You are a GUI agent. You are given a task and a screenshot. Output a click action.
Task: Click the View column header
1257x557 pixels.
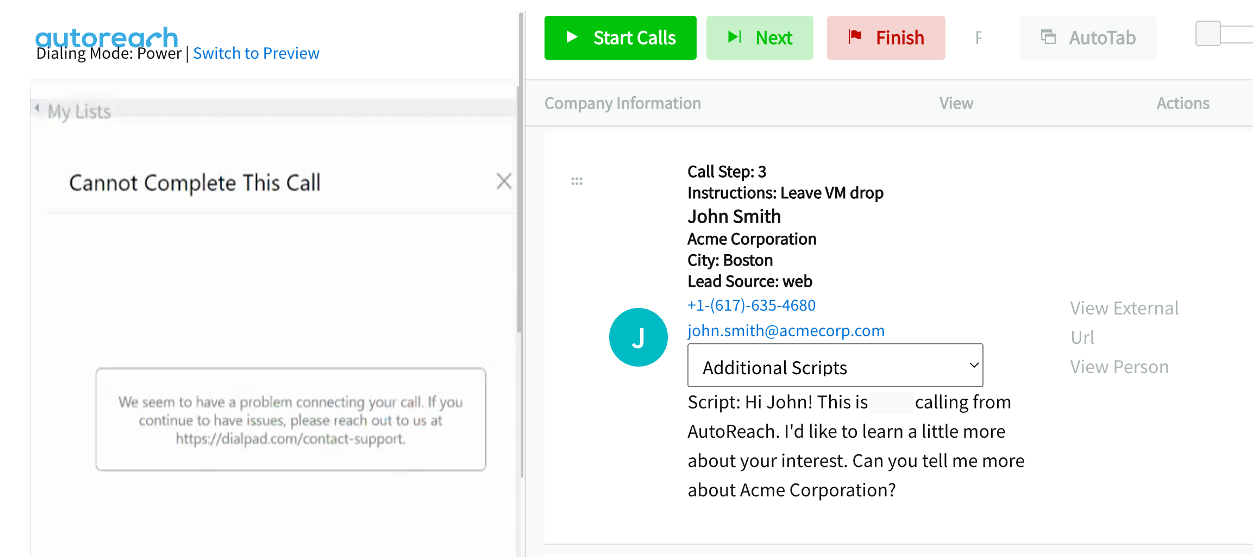tap(956, 103)
